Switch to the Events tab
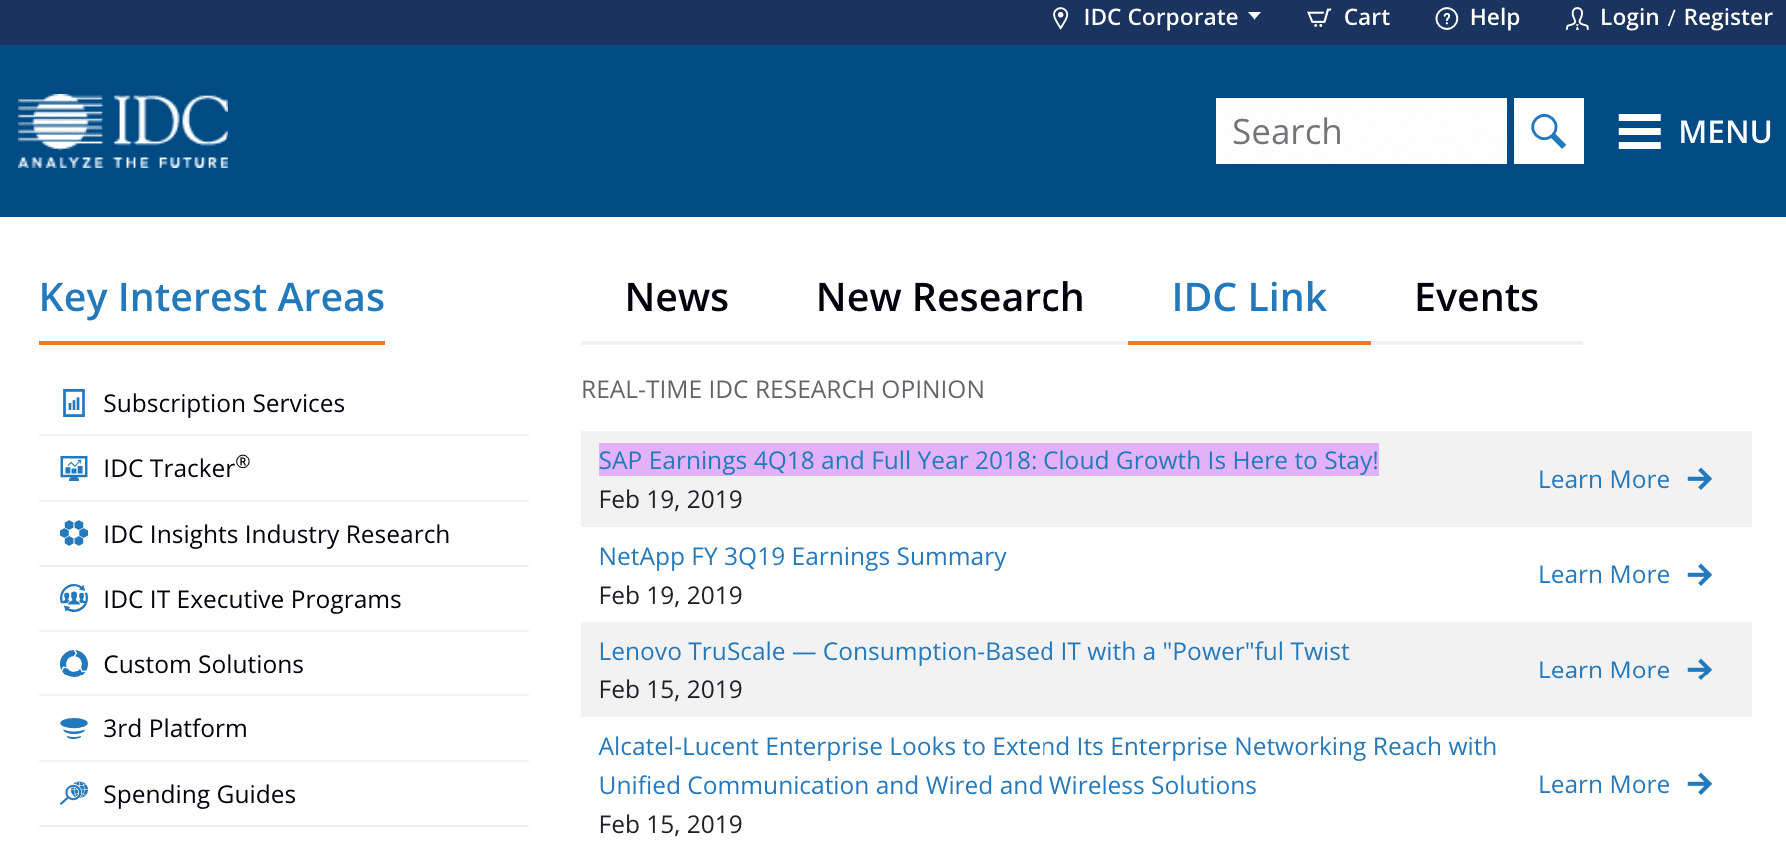1786x842 pixels. pyautogui.click(x=1477, y=298)
